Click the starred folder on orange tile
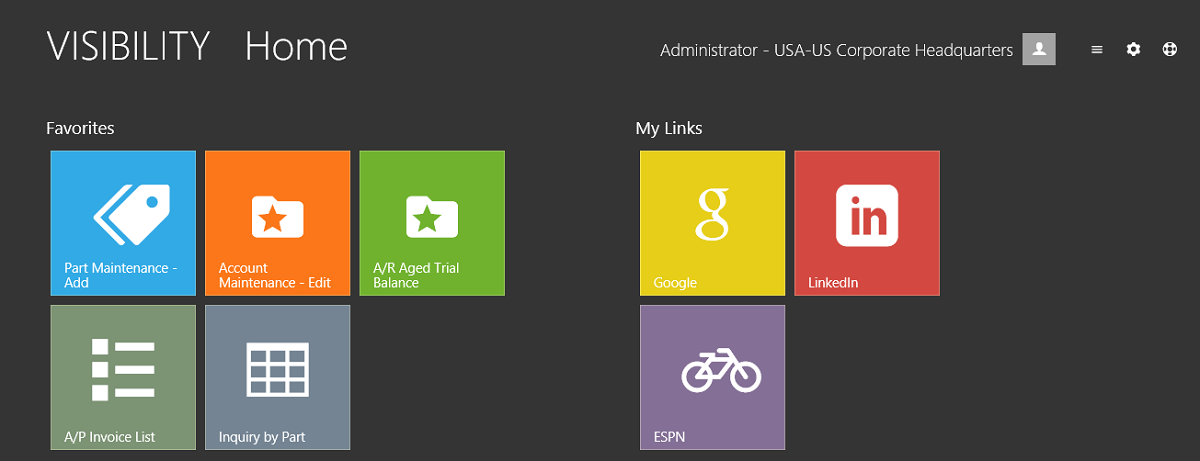The image size is (1200, 461). click(277, 216)
